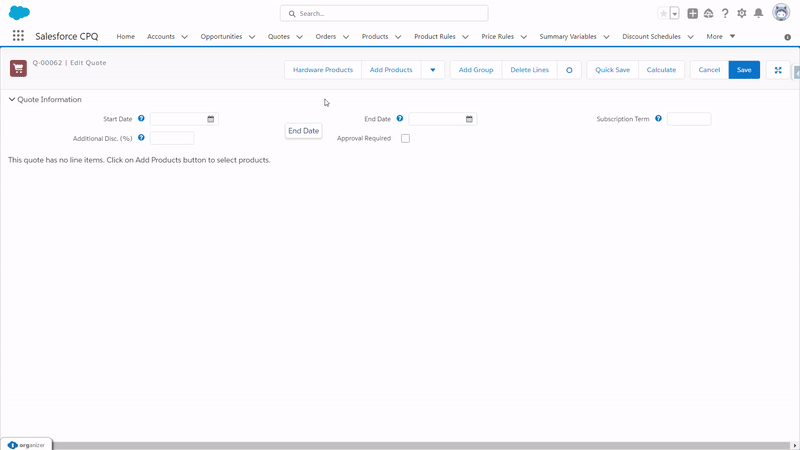Open the Favorites list dropdown arrow
This screenshot has width=800, height=450.
[675, 14]
